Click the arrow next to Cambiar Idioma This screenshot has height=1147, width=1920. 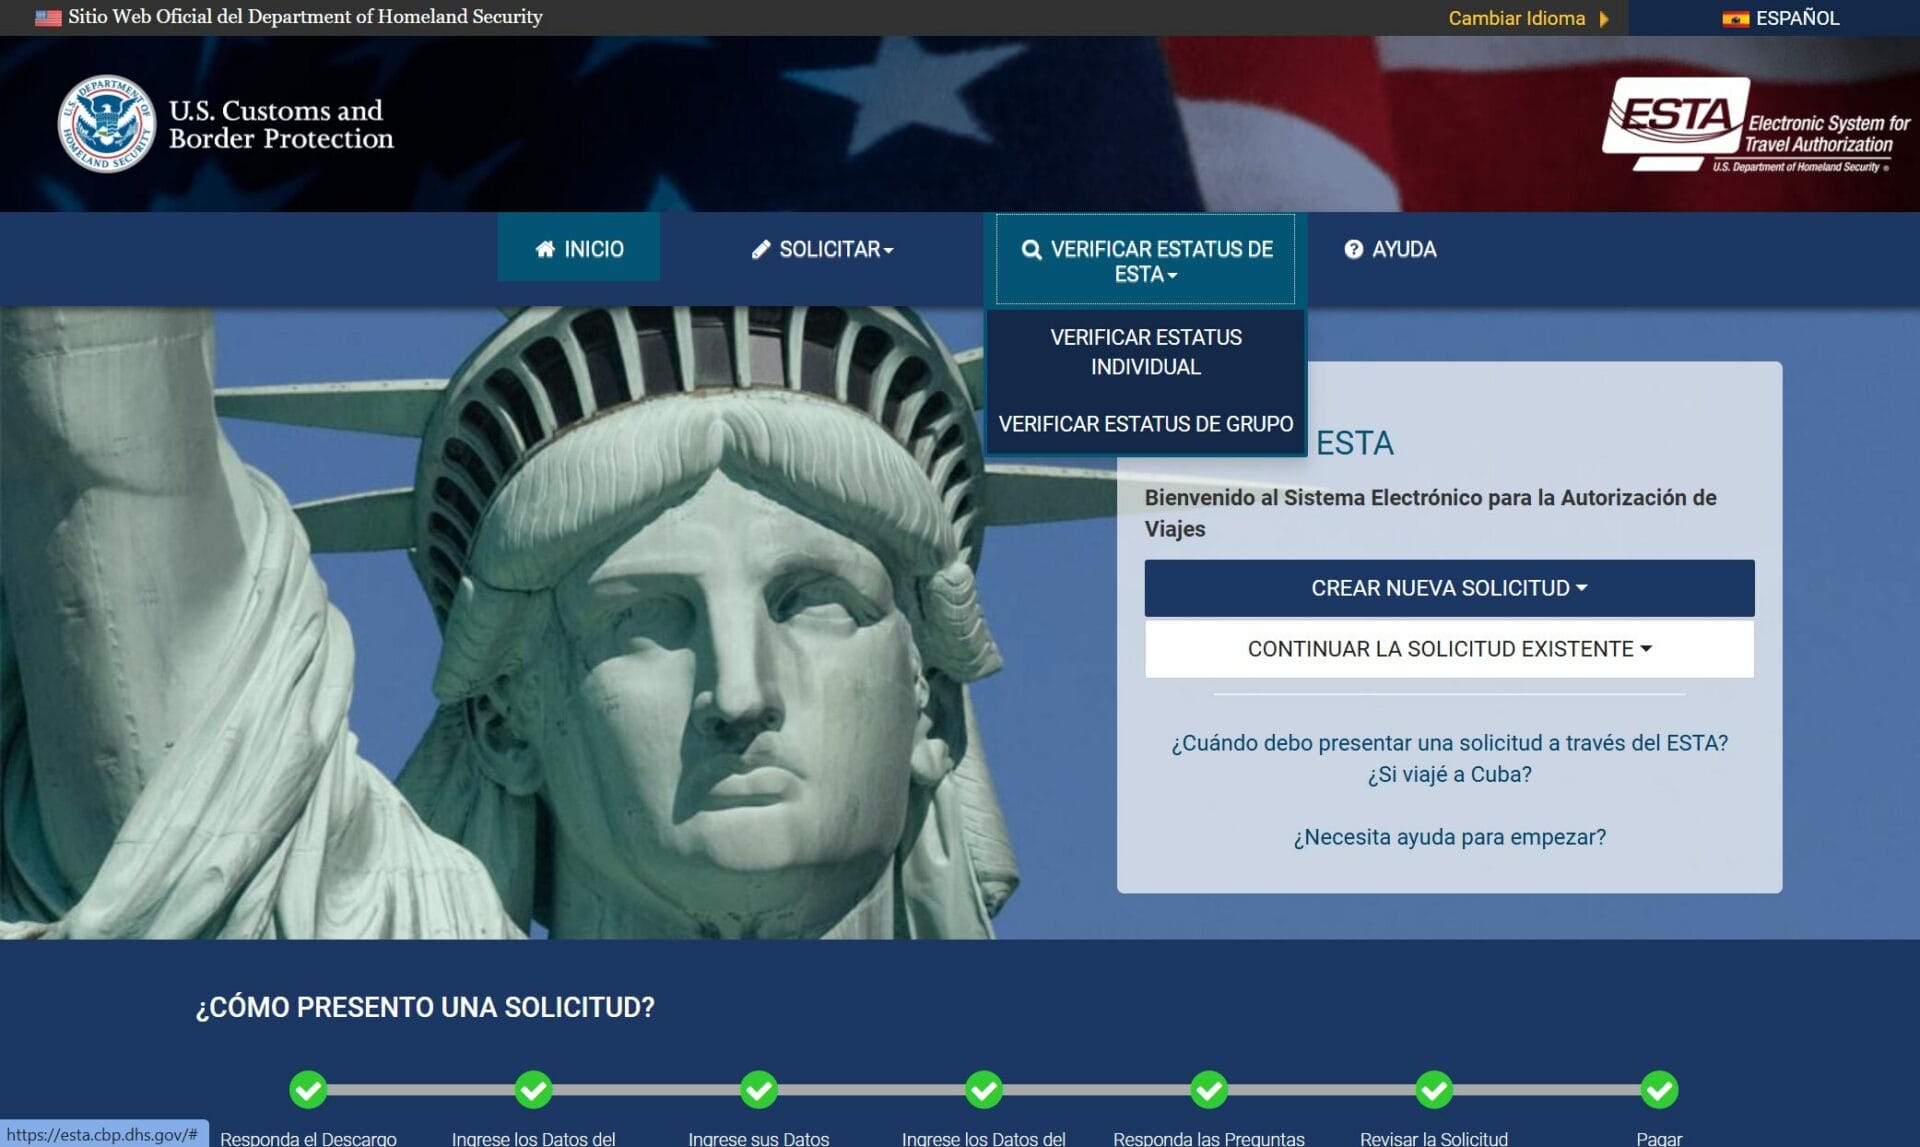click(x=1604, y=19)
